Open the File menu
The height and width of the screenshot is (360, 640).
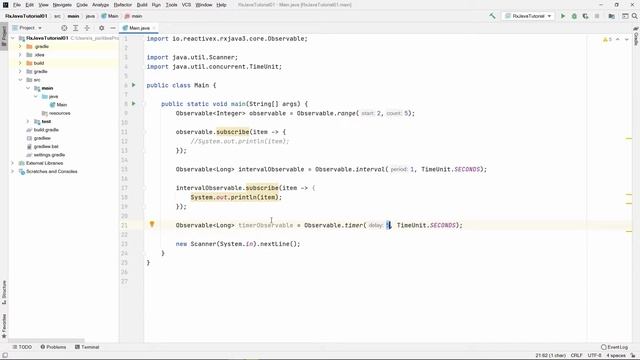click(17, 5)
